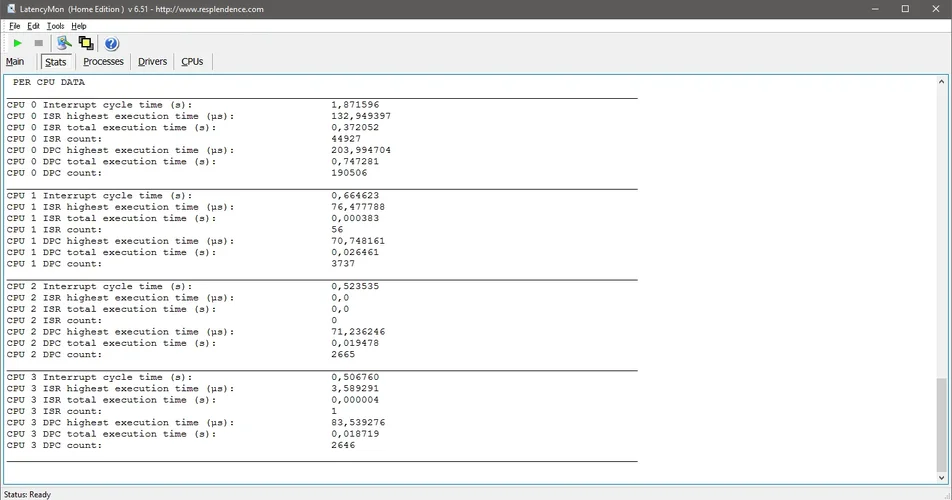
Task: Click the vertical scrollbar thumb
Action: (x=942, y=424)
